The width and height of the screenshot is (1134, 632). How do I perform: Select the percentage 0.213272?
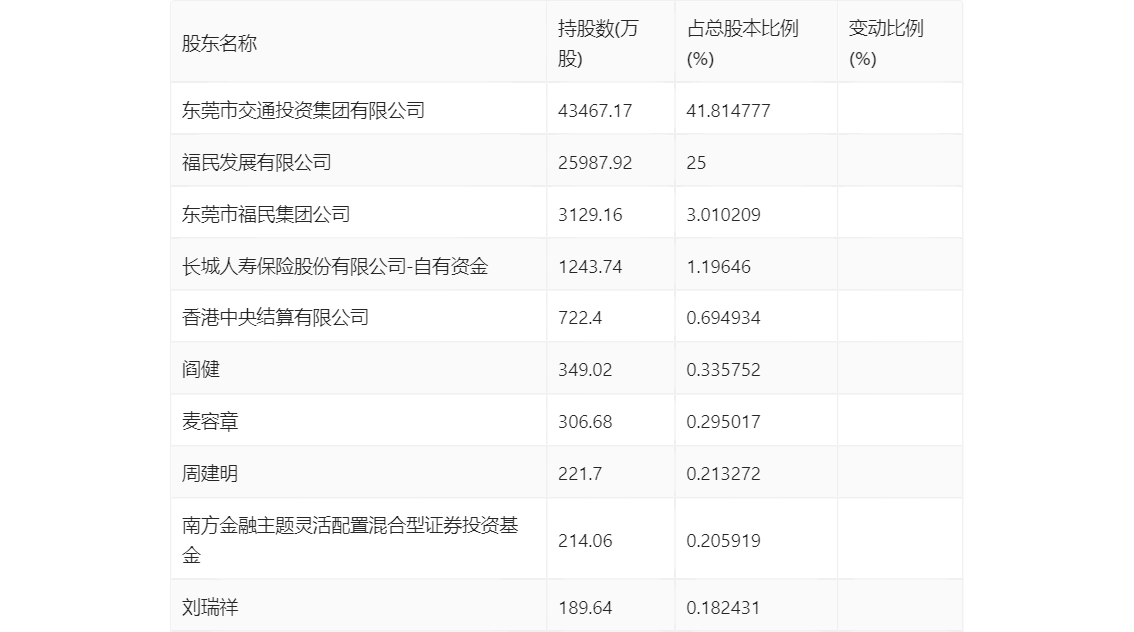click(723, 474)
